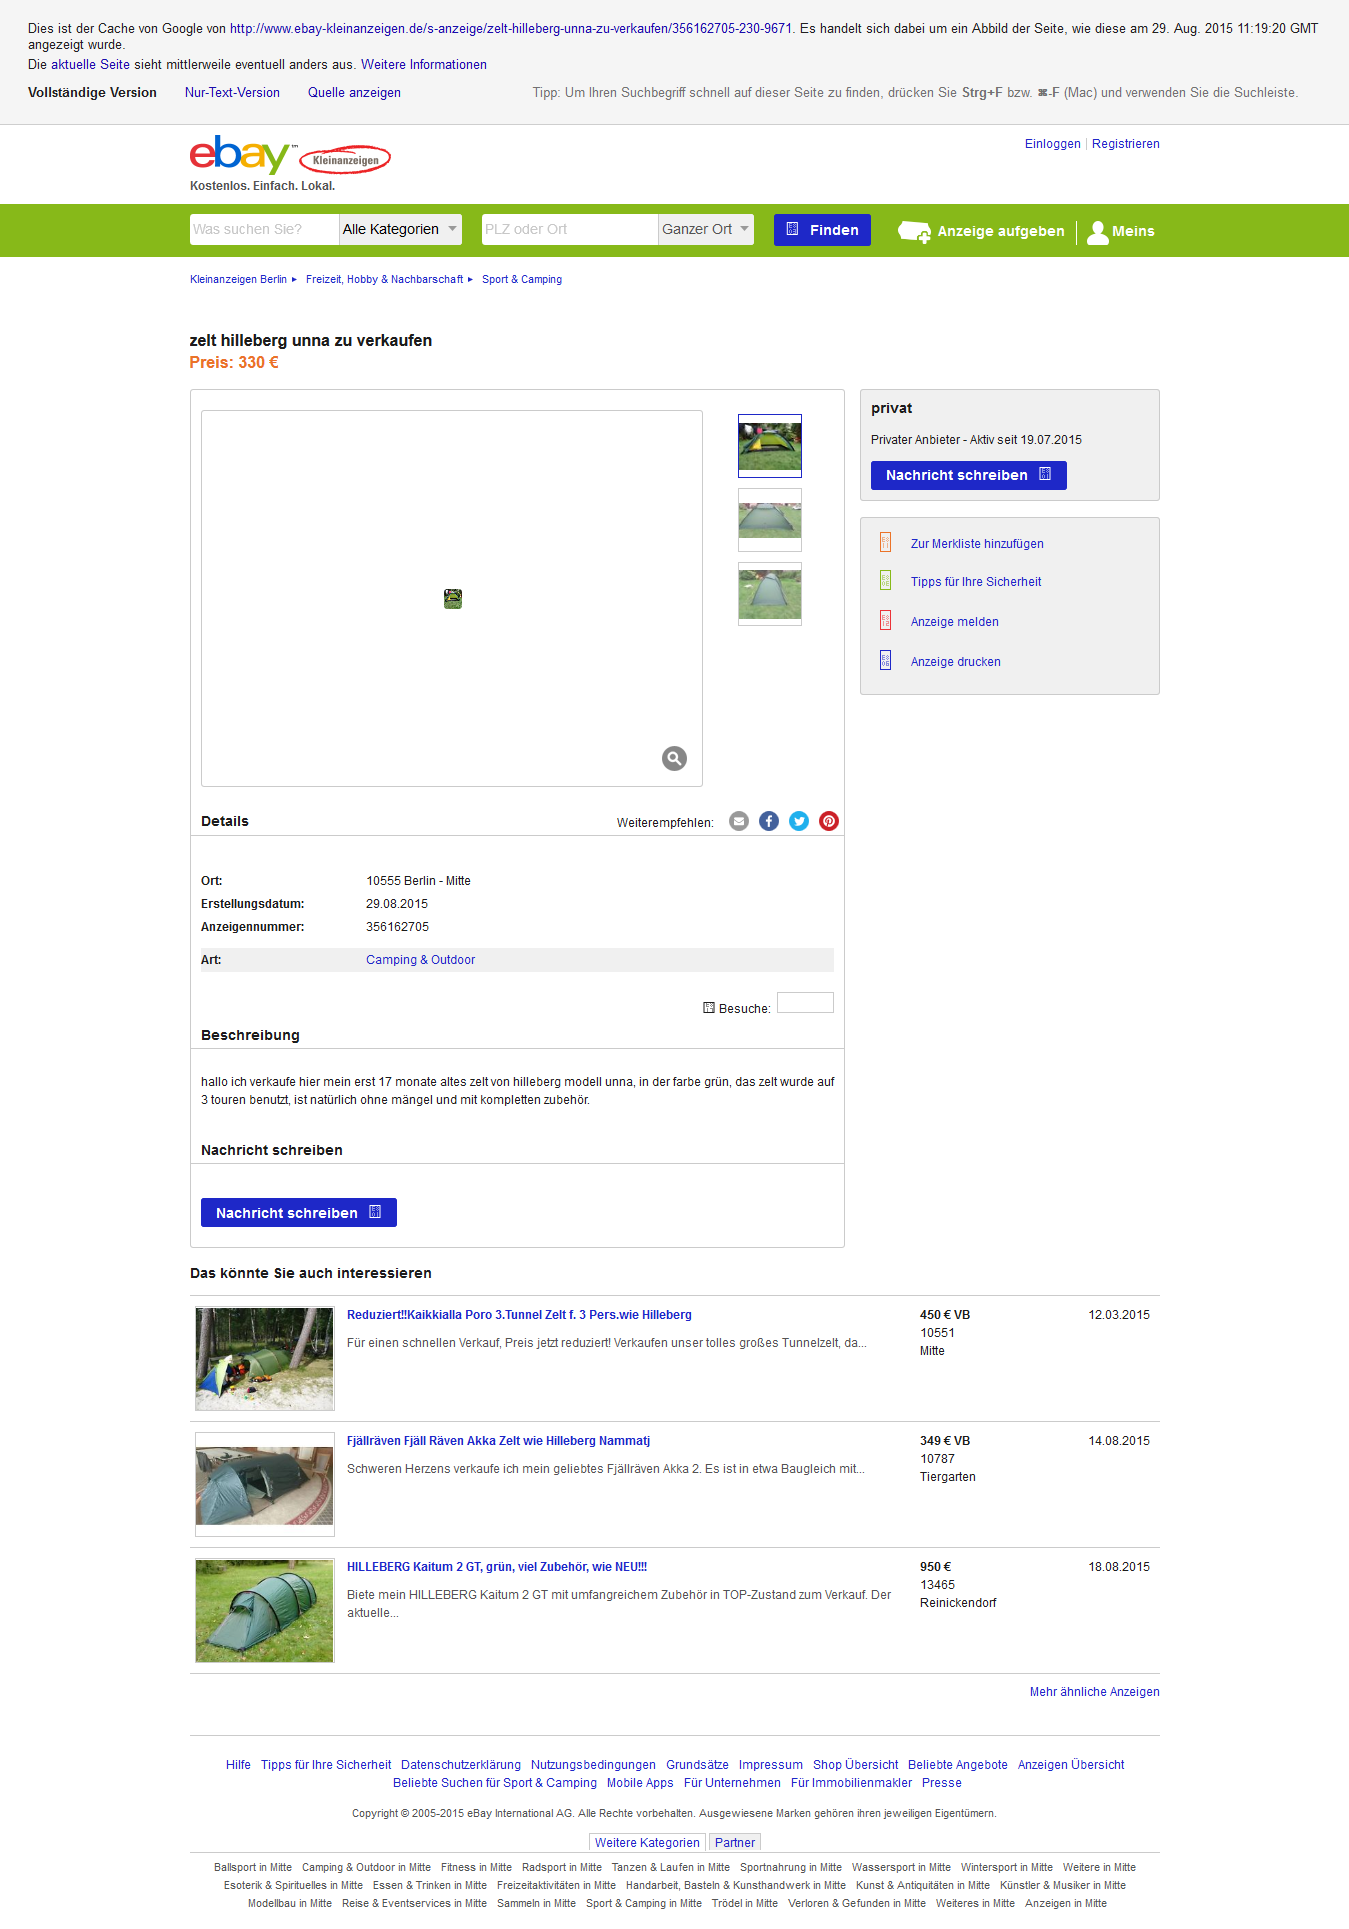Click the Anzeige aufgeben megaphone icon
Image resolution: width=1349 pixels, height=1929 pixels.
click(914, 231)
